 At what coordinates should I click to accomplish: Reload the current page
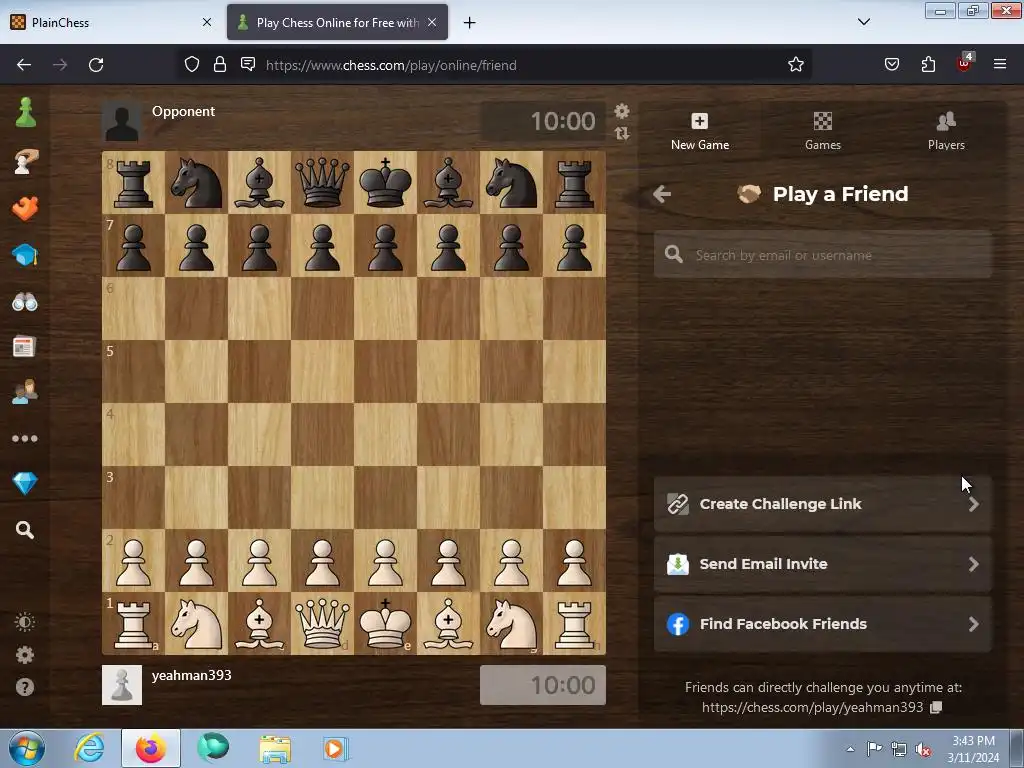[96, 65]
